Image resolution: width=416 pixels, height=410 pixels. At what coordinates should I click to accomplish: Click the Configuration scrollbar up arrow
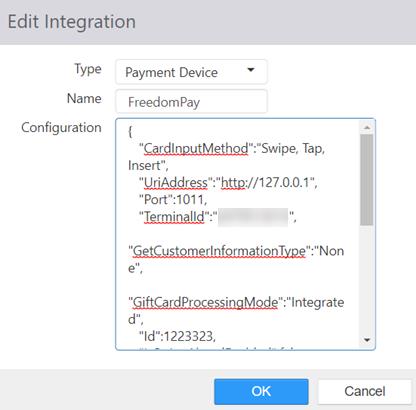(x=367, y=127)
